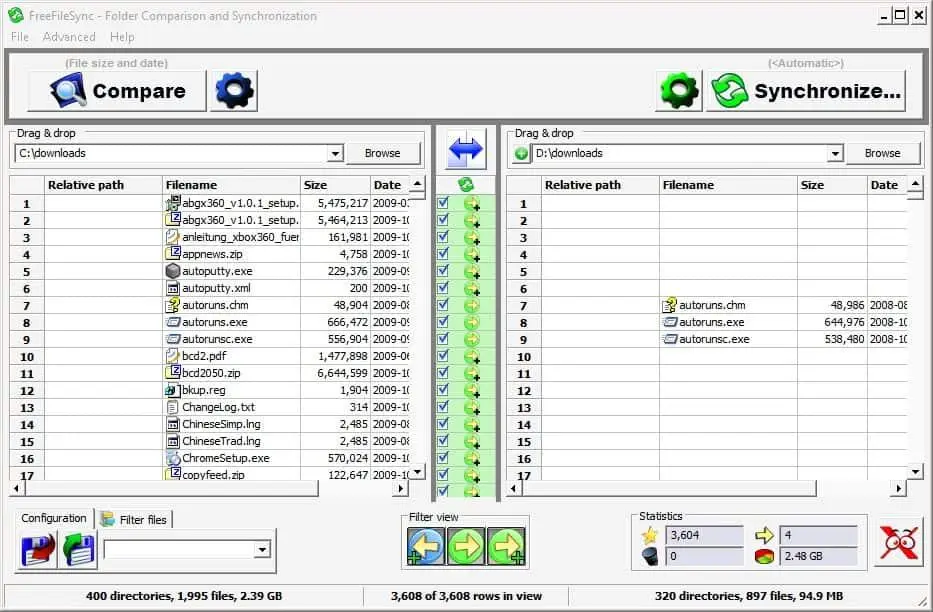
Task: Uncheck the checkbox for row 3
Action: (443, 237)
